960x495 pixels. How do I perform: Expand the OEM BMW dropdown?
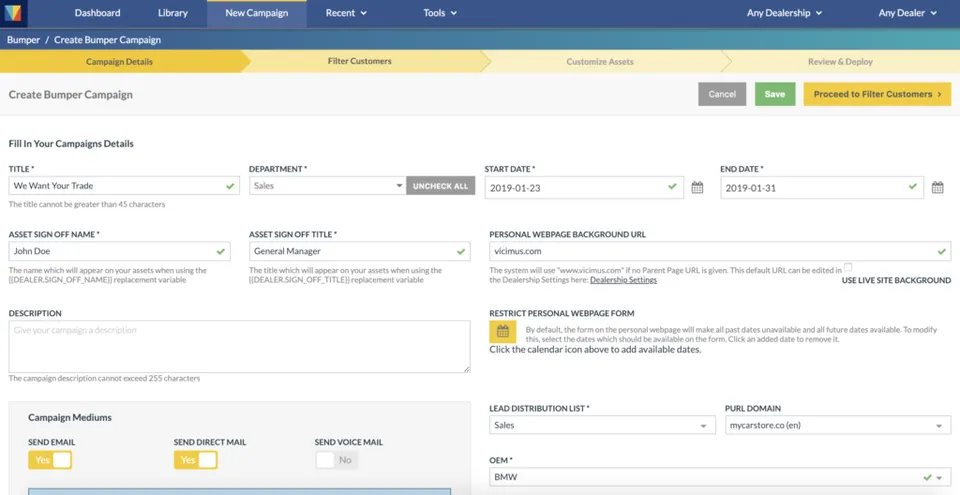tap(720, 477)
